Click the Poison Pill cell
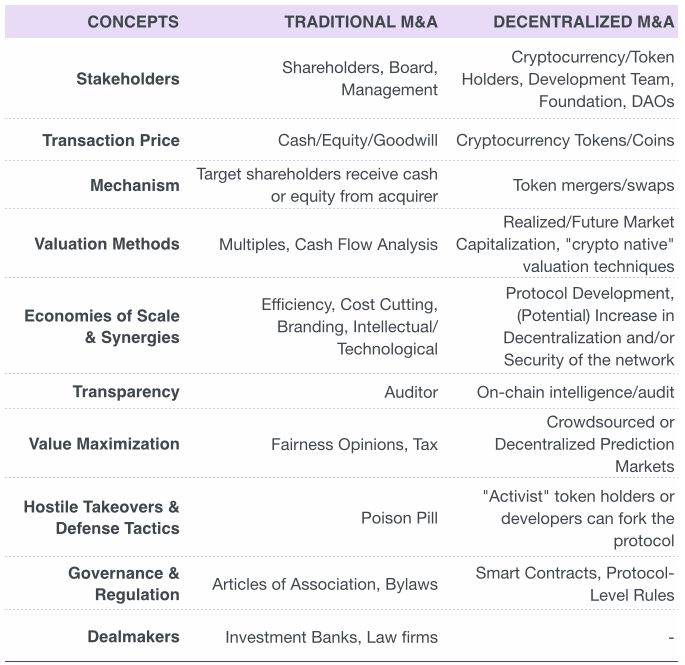The width and height of the screenshot is (685, 665). [x=399, y=518]
